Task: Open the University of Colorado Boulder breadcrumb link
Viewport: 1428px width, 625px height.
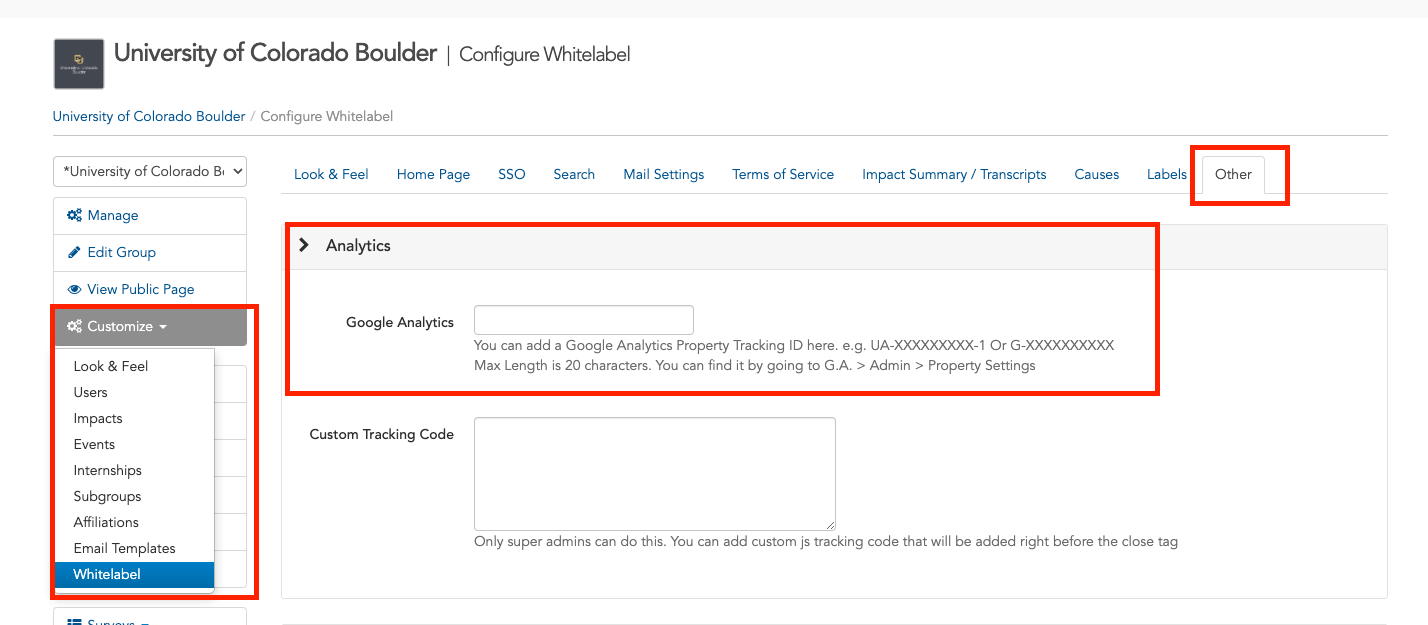Action: pyautogui.click(x=149, y=116)
